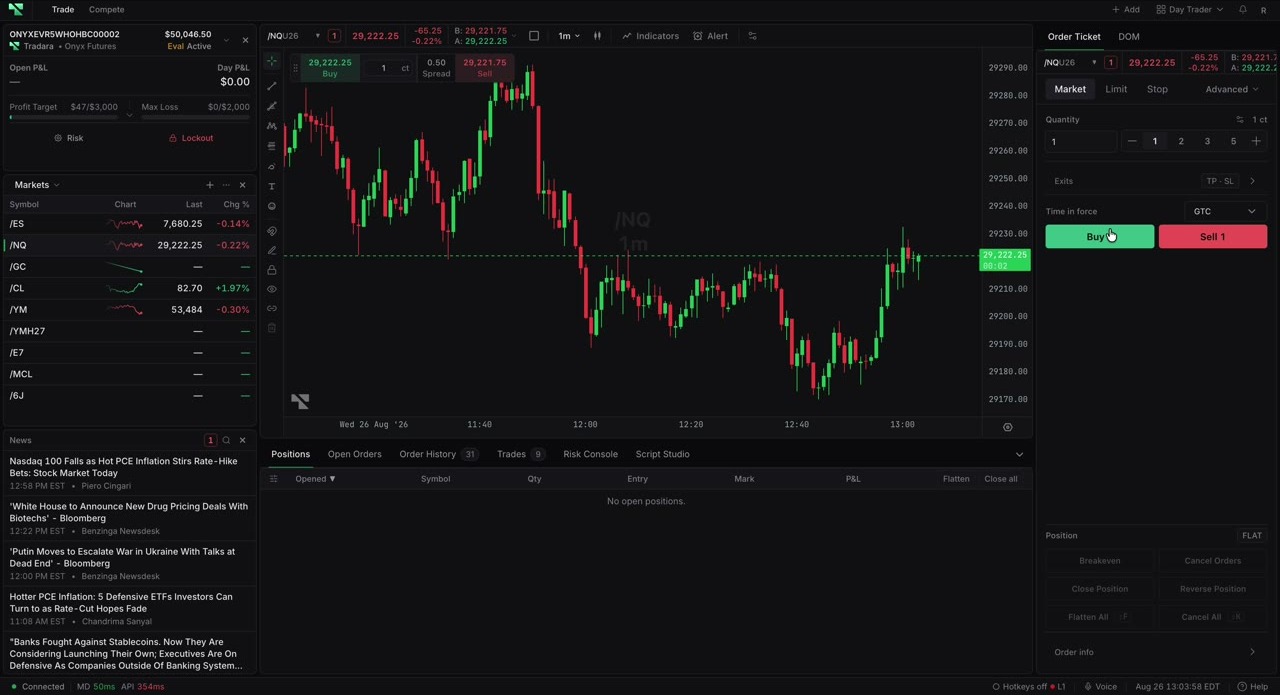The height and width of the screenshot is (695, 1280).
Task: Decrease quantity with the minus button
Action: pos(1132,141)
